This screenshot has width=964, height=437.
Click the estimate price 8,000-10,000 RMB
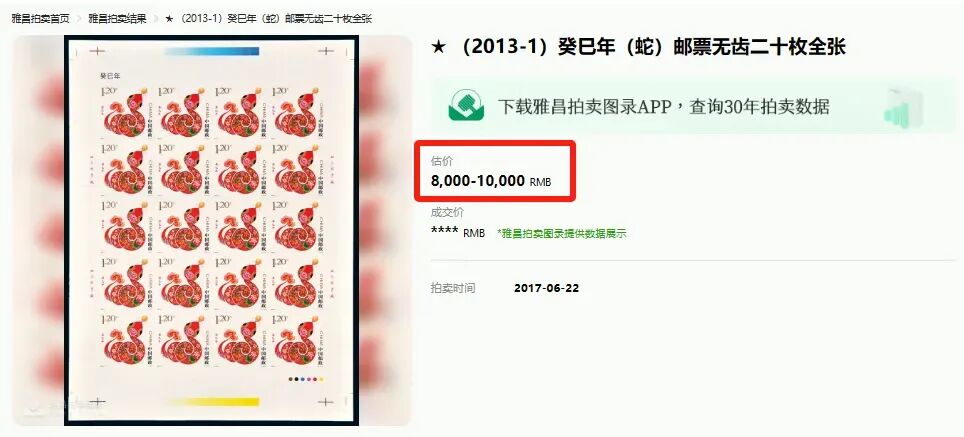pos(491,181)
